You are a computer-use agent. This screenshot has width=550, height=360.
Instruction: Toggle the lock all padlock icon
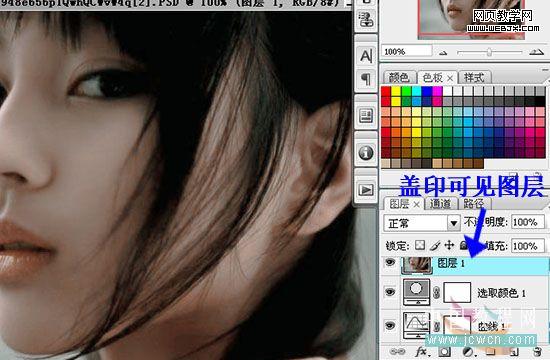coord(464,245)
